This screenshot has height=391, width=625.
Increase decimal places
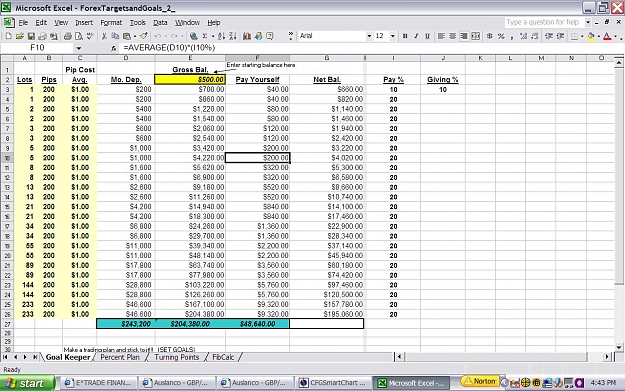523,36
